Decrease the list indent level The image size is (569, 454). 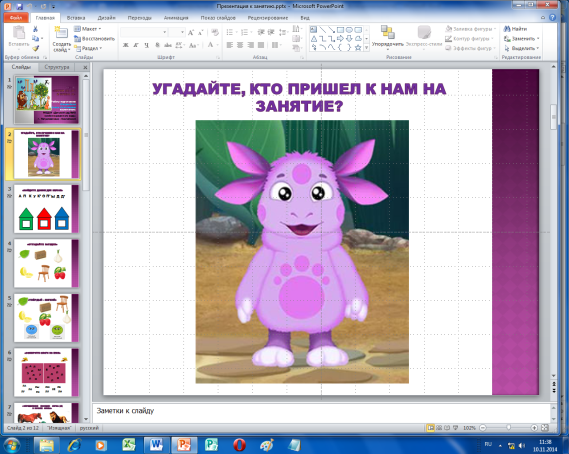point(261,33)
